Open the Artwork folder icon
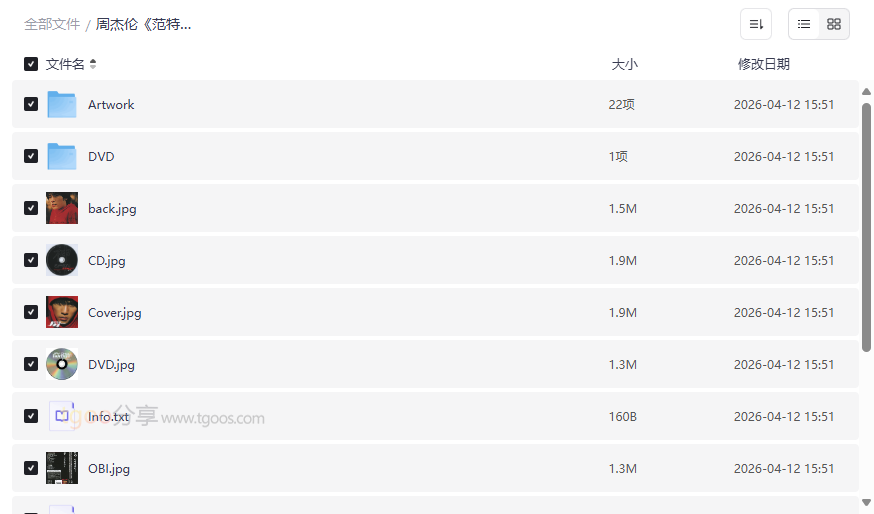This screenshot has height=514, width=874. pyautogui.click(x=62, y=104)
